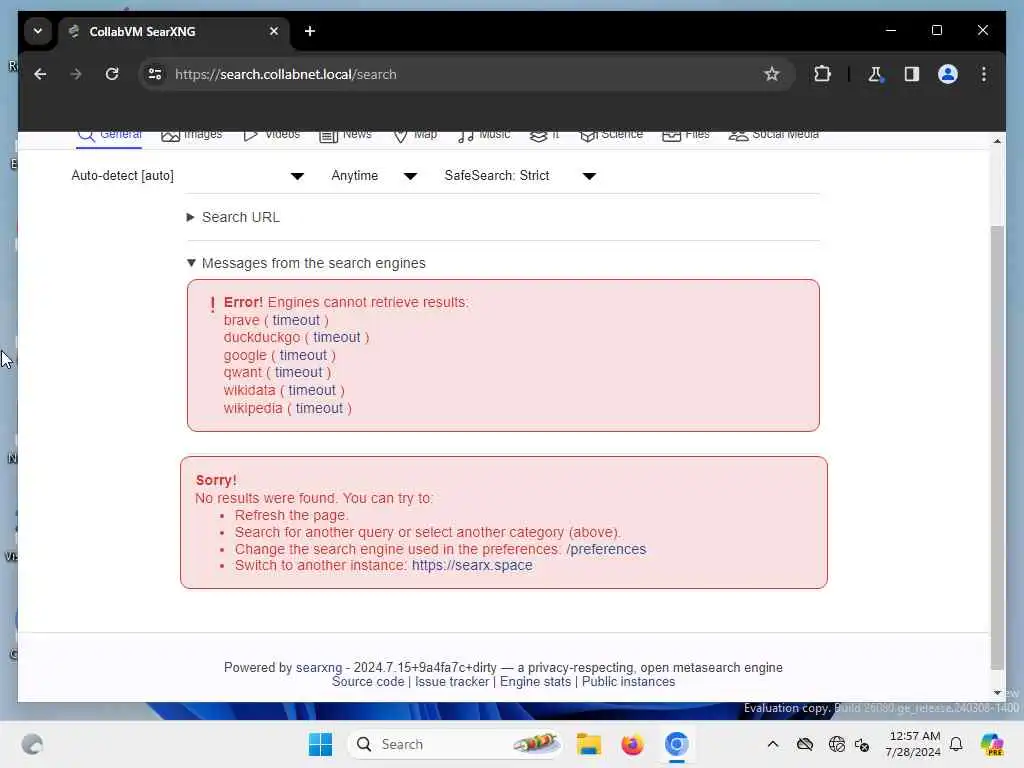
Task: Open the https://searx.space link
Action: pyautogui.click(x=472, y=566)
